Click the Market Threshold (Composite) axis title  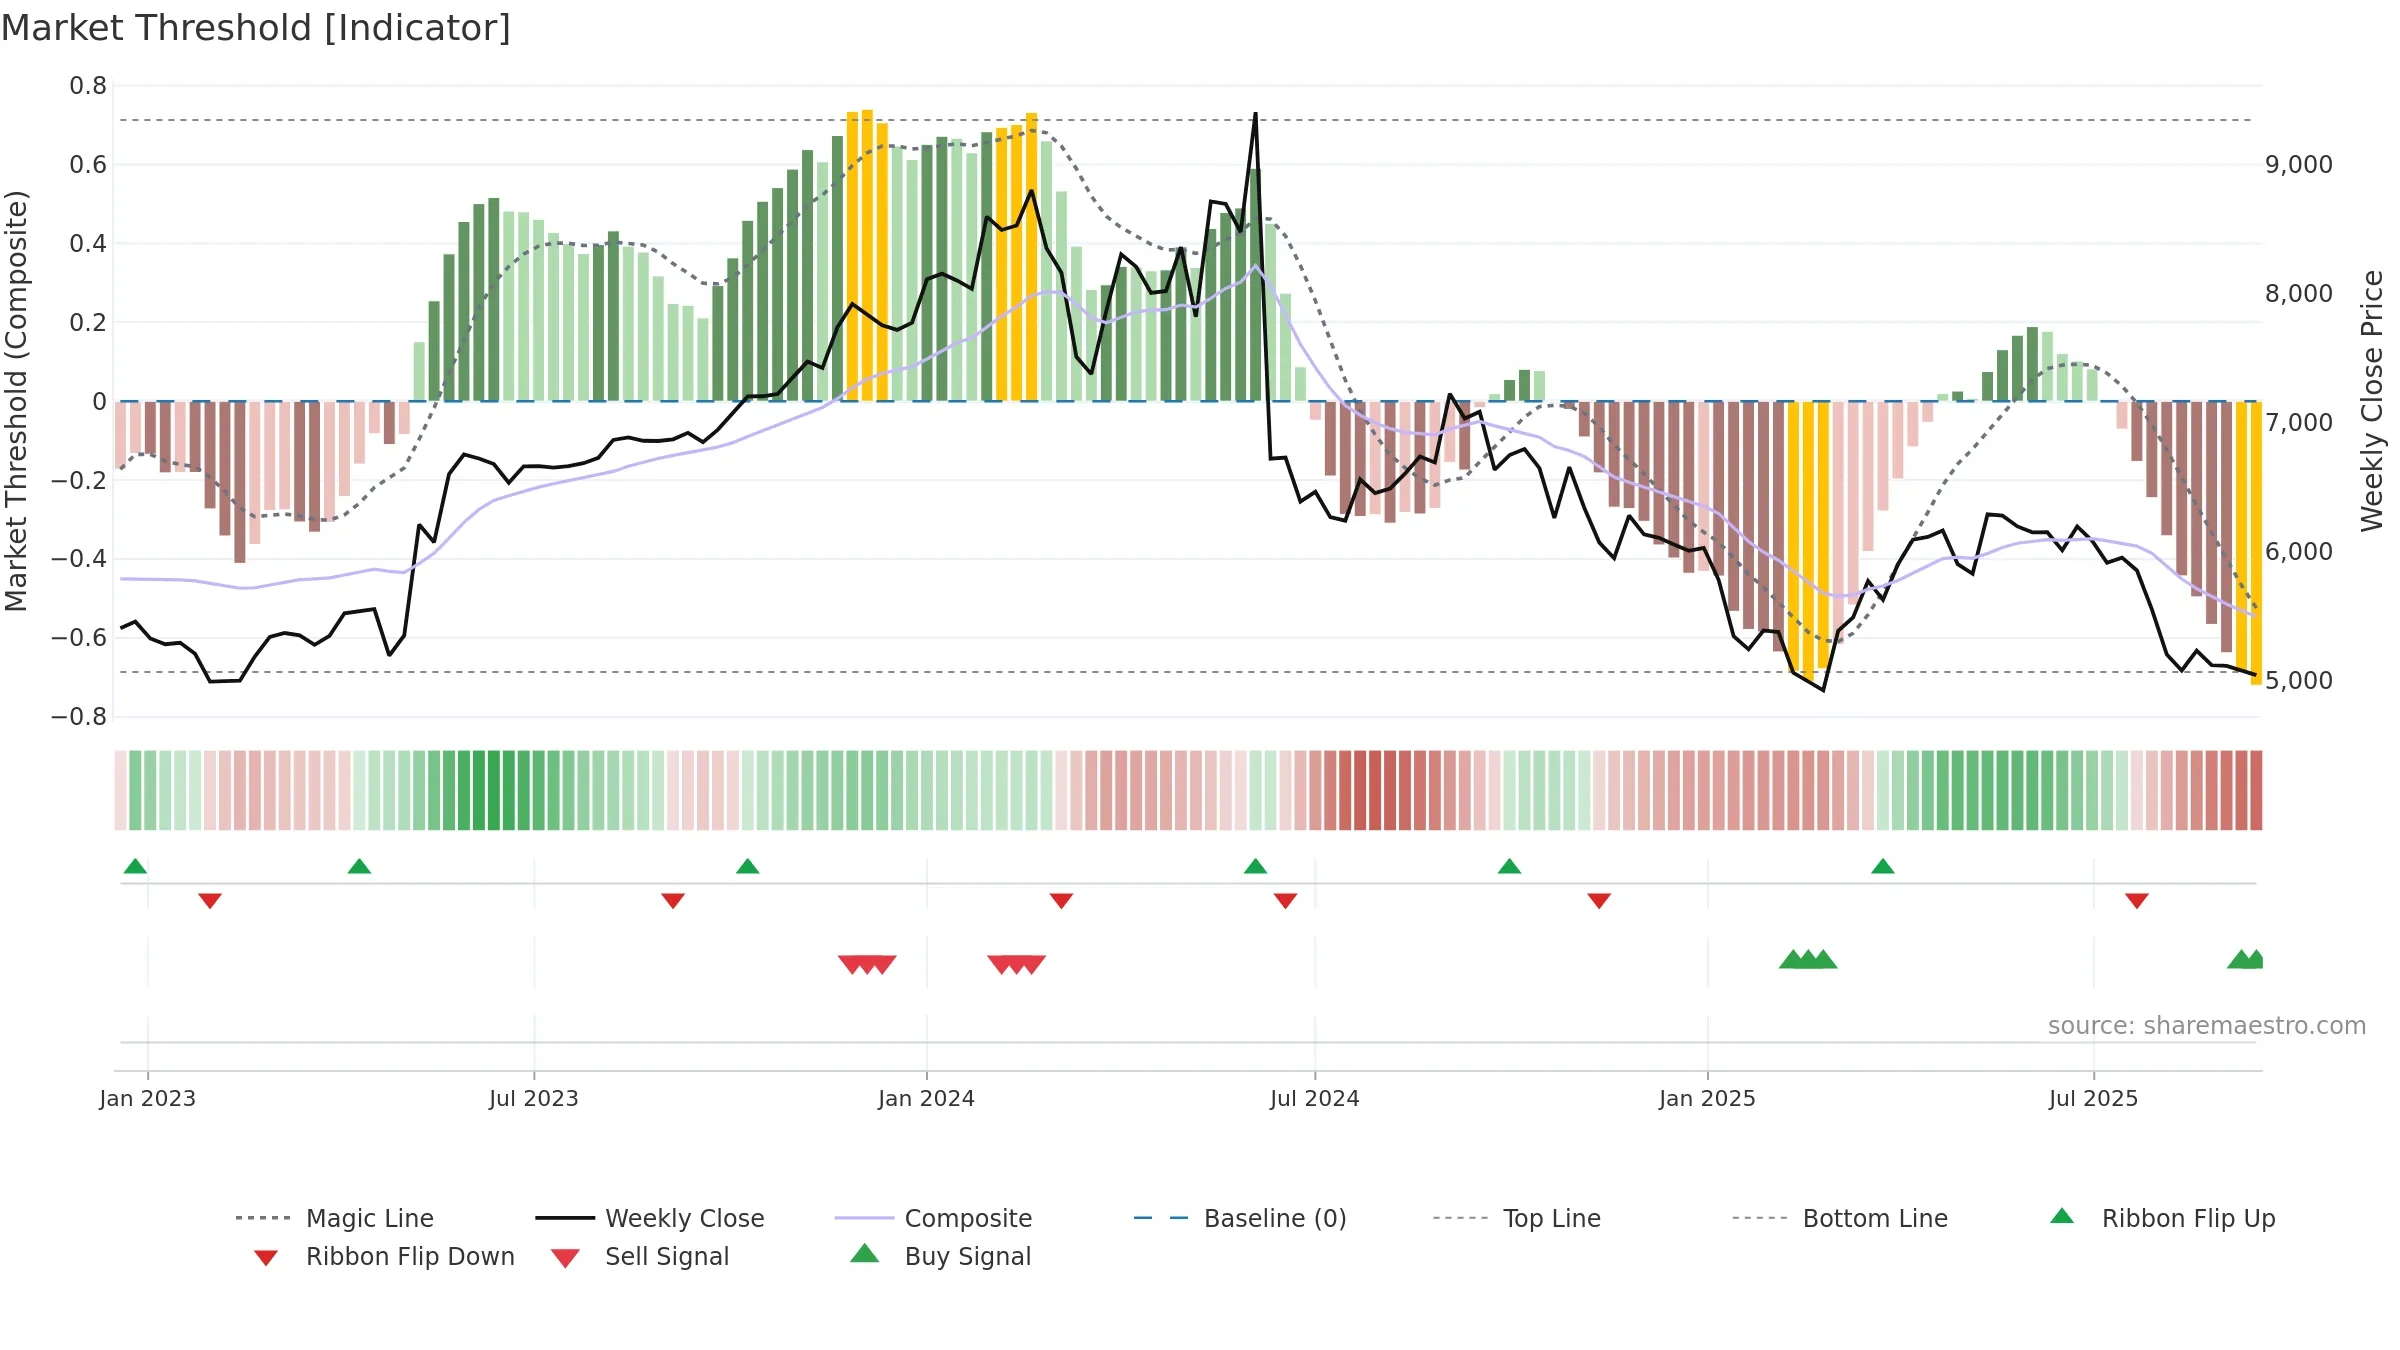tap(16, 400)
